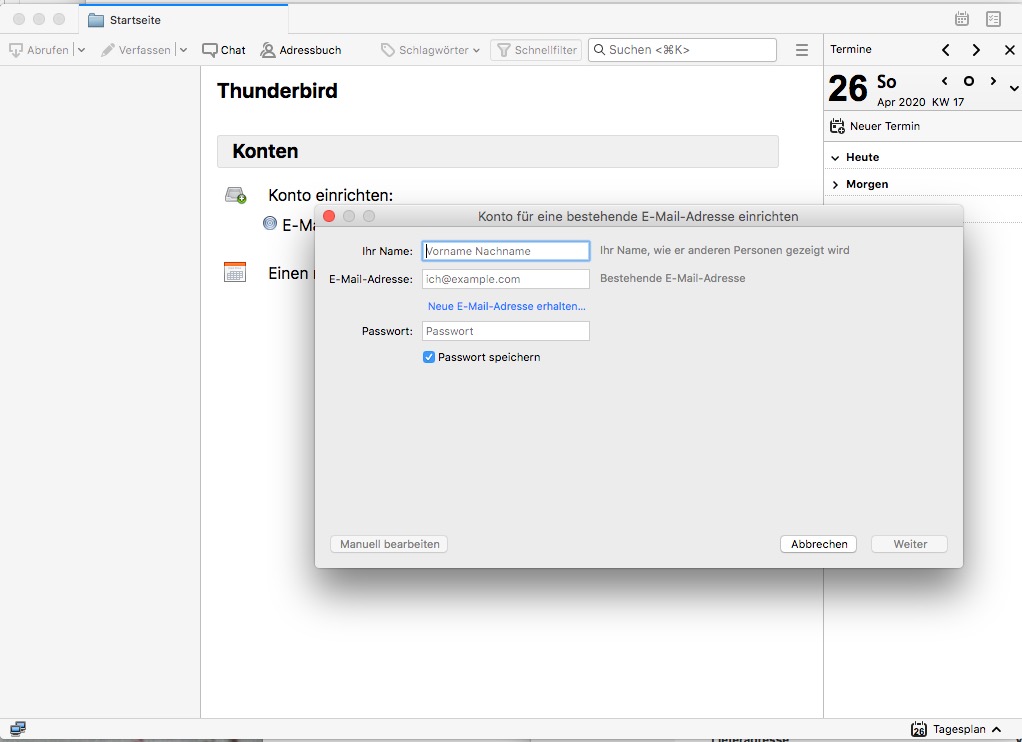Click the online status icon in the status bar

click(18, 728)
